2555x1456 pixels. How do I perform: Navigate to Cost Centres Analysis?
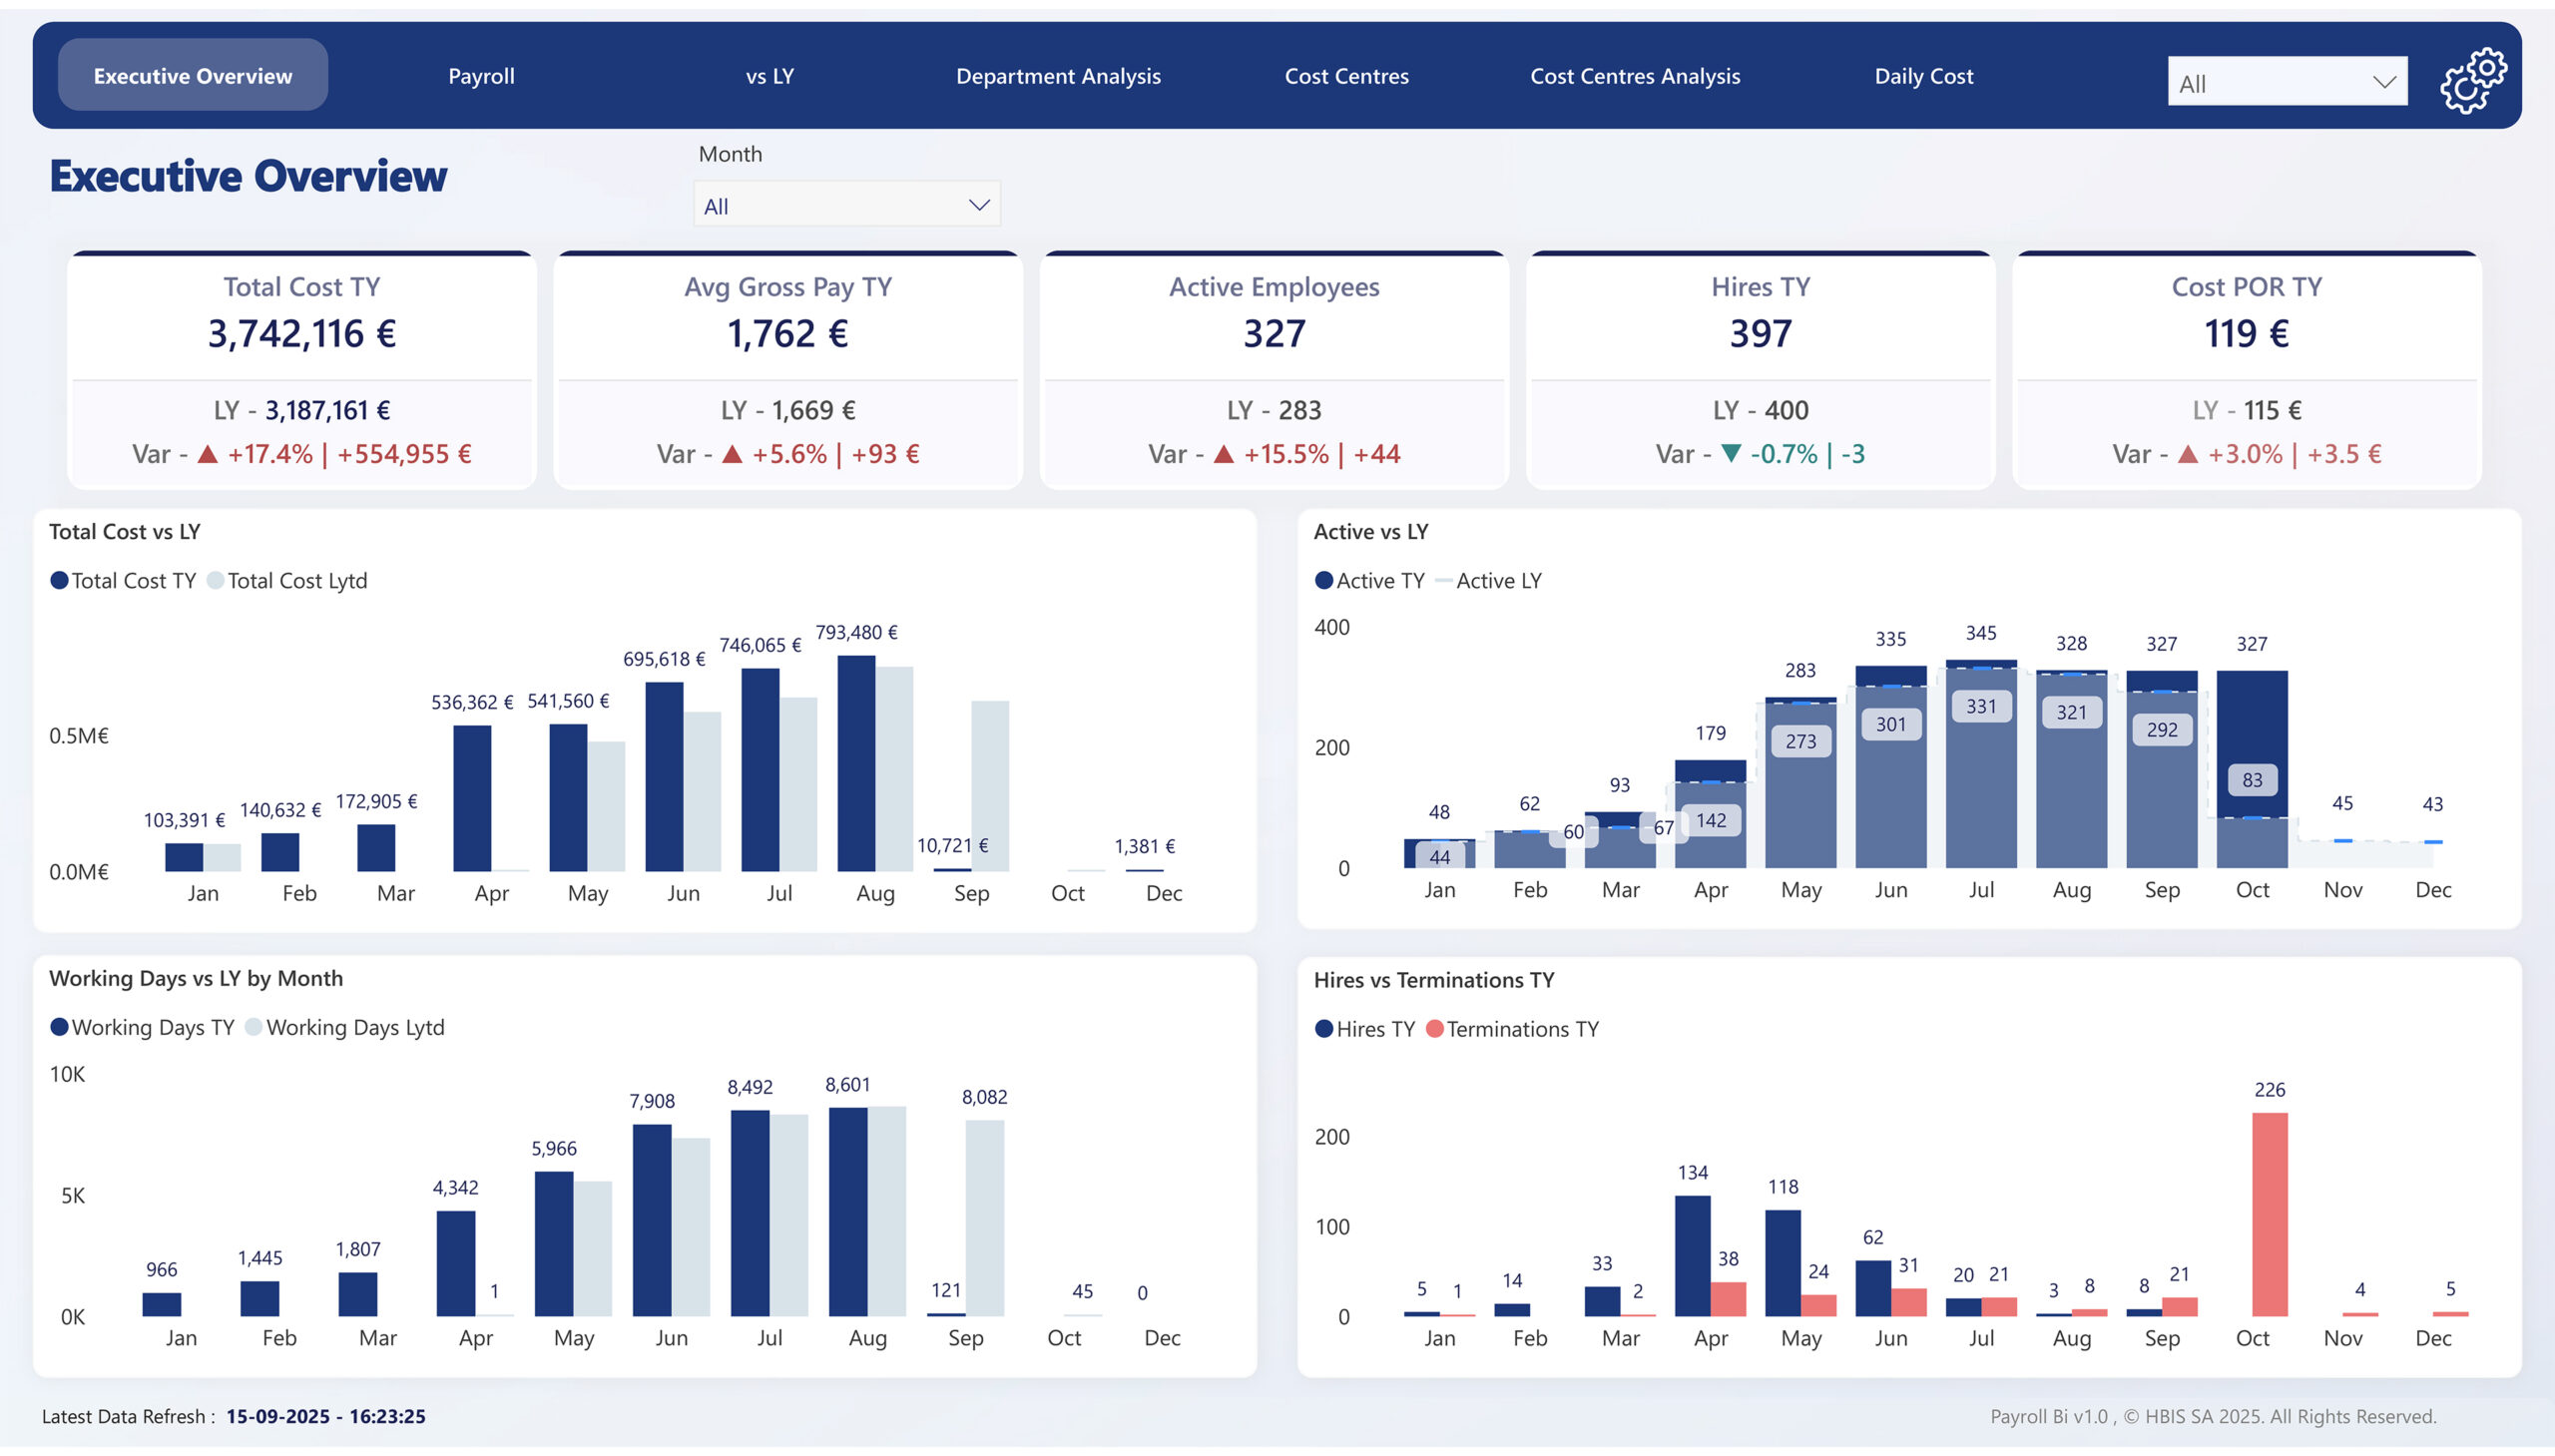click(x=1635, y=75)
